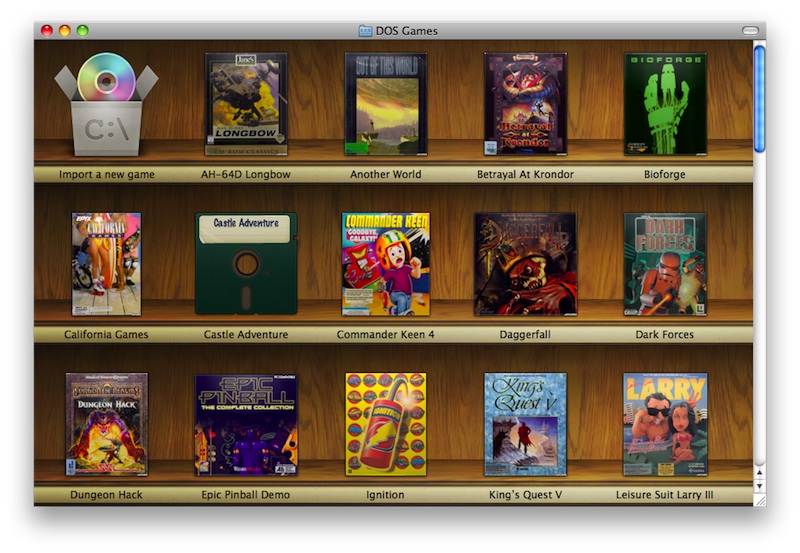Click the scroll down arrow
The height and width of the screenshot is (553, 800).
pyautogui.click(x=759, y=484)
